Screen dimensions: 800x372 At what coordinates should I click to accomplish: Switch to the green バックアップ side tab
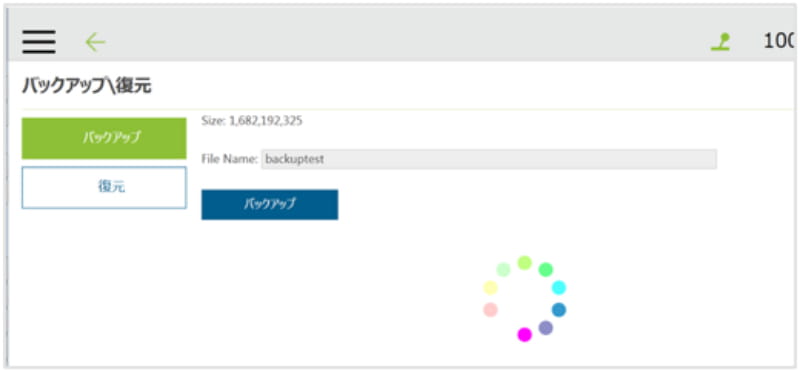click(104, 138)
